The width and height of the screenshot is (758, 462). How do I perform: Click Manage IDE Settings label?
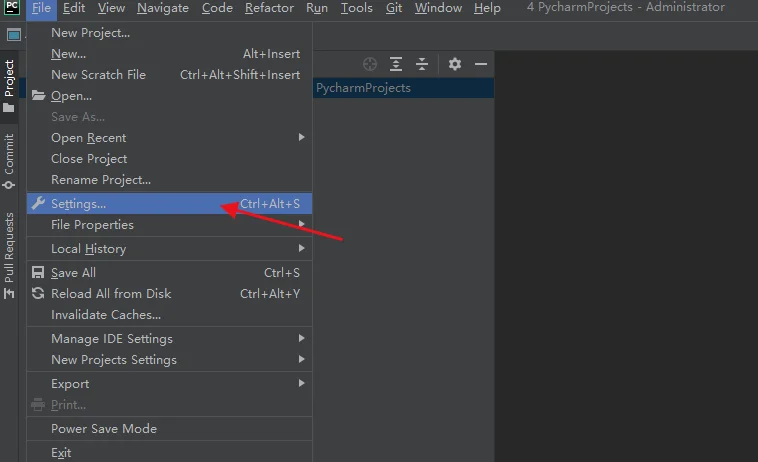click(x=112, y=339)
